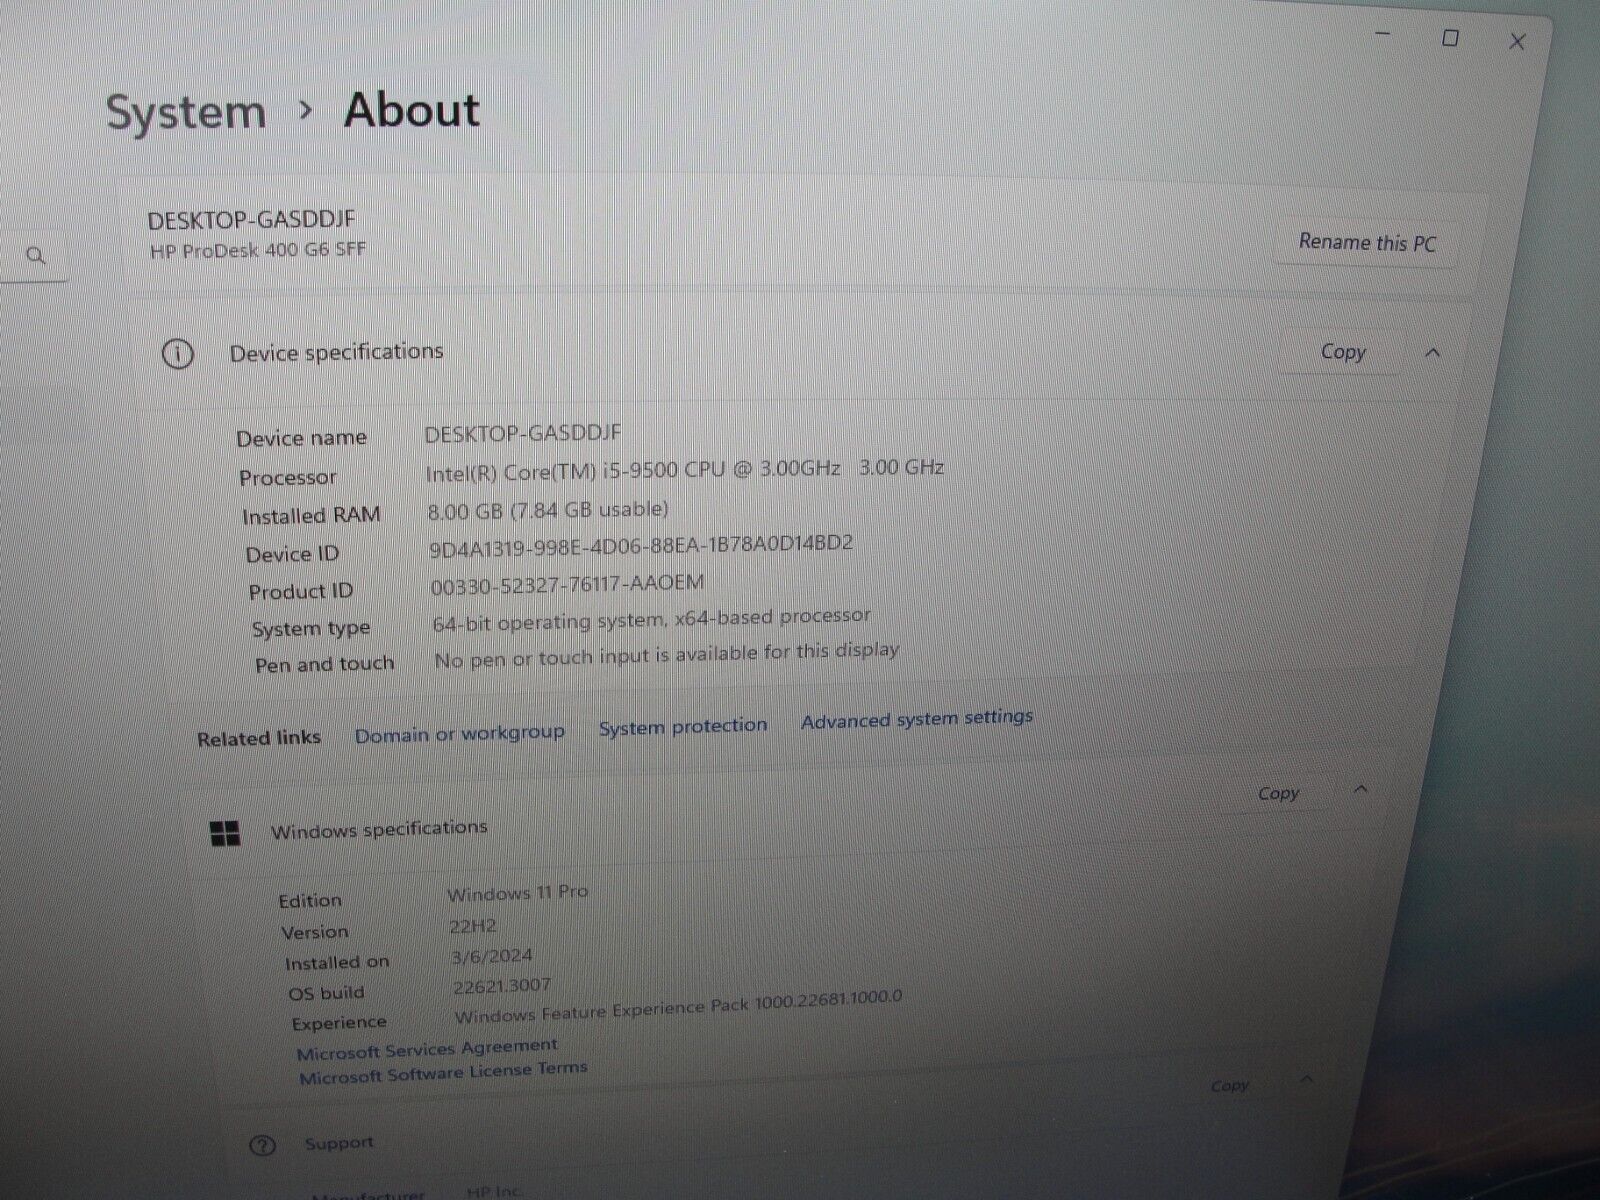Screen dimensions: 1600x1200
Task: Click the About breadcrumb title
Action: point(412,110)
